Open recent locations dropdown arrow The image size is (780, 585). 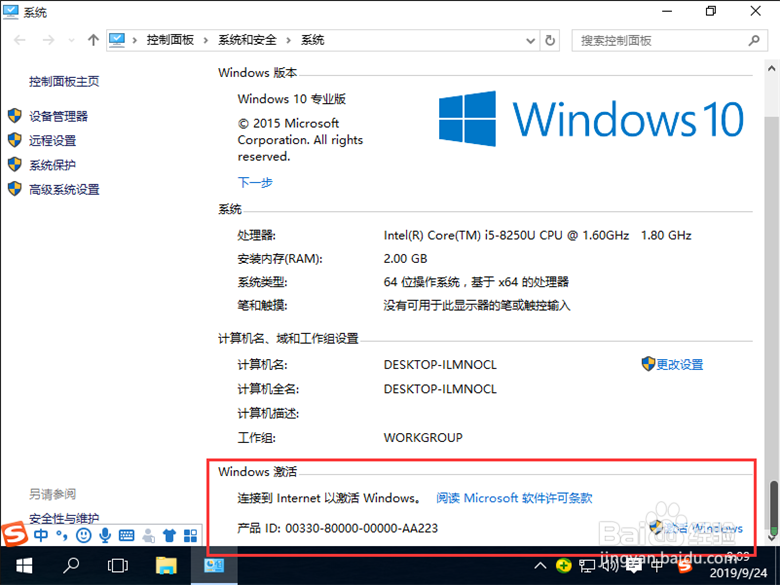click(71, 40)
